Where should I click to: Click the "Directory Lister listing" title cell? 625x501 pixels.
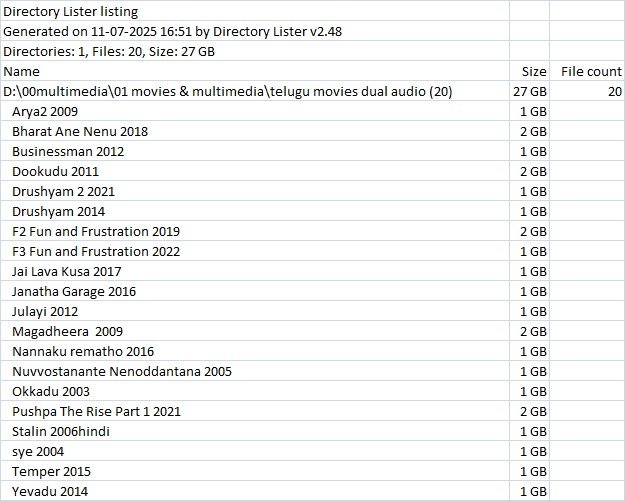[x=71, y=12]
